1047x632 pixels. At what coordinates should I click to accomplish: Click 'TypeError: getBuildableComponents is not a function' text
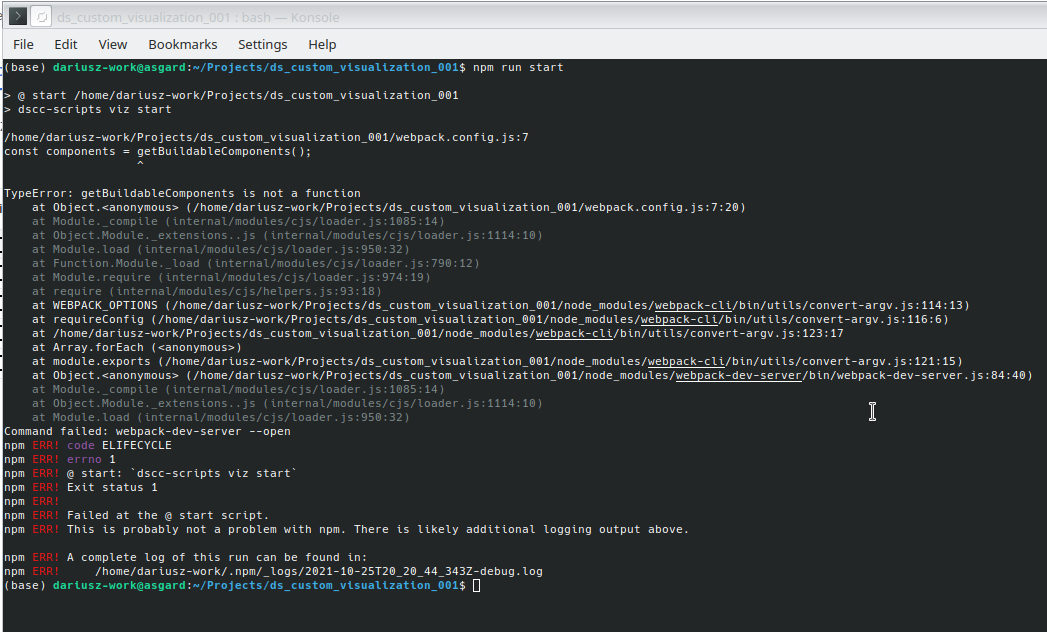(x=182, y=193)
